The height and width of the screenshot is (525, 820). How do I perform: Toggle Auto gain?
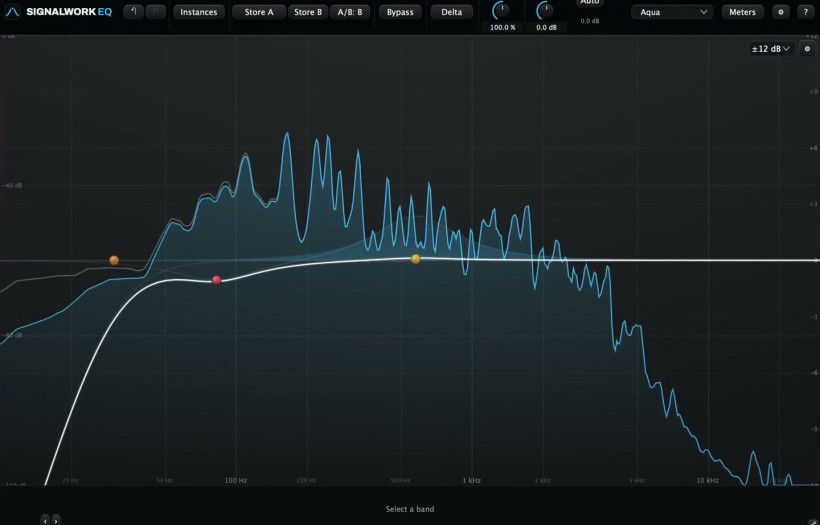[590, 3]
